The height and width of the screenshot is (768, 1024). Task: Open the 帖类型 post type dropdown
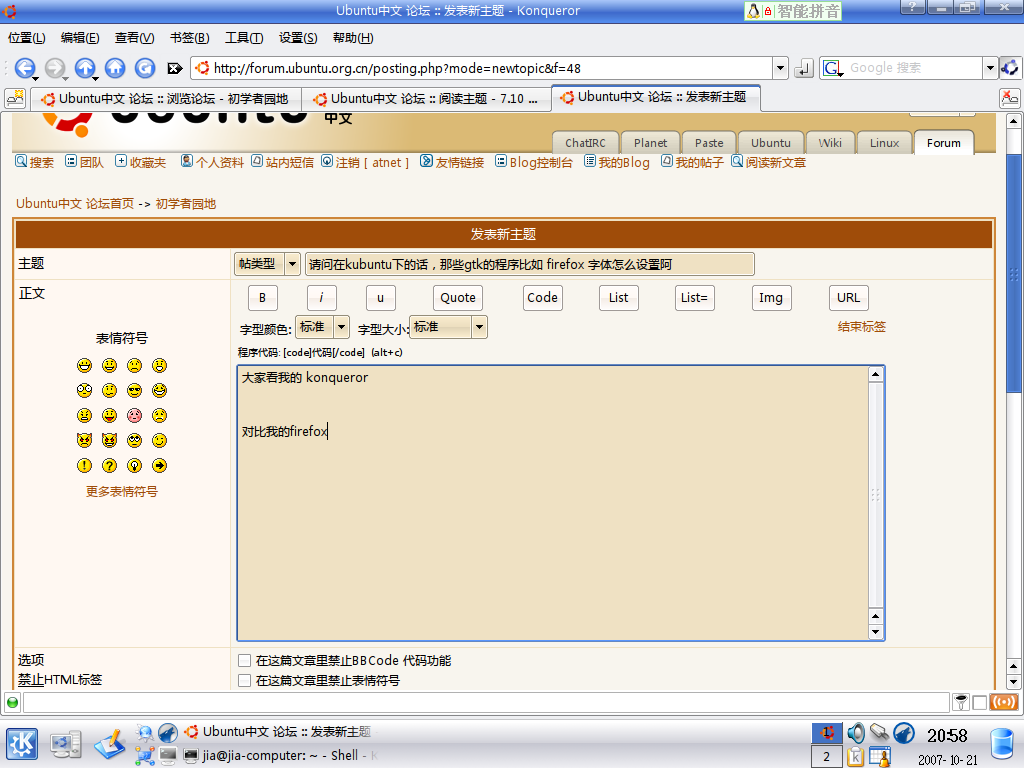267,264
